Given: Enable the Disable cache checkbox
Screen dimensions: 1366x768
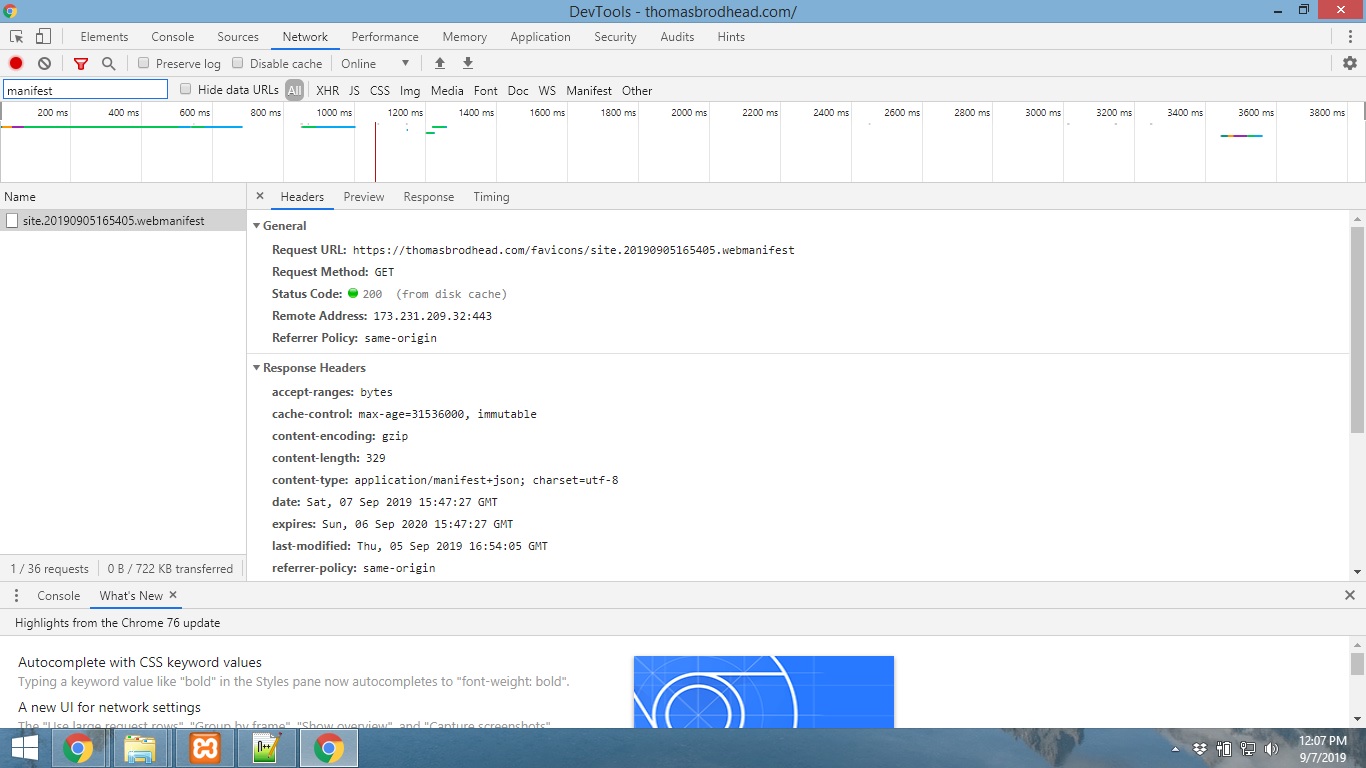Looking at the screenshot, I should [238, 62].
